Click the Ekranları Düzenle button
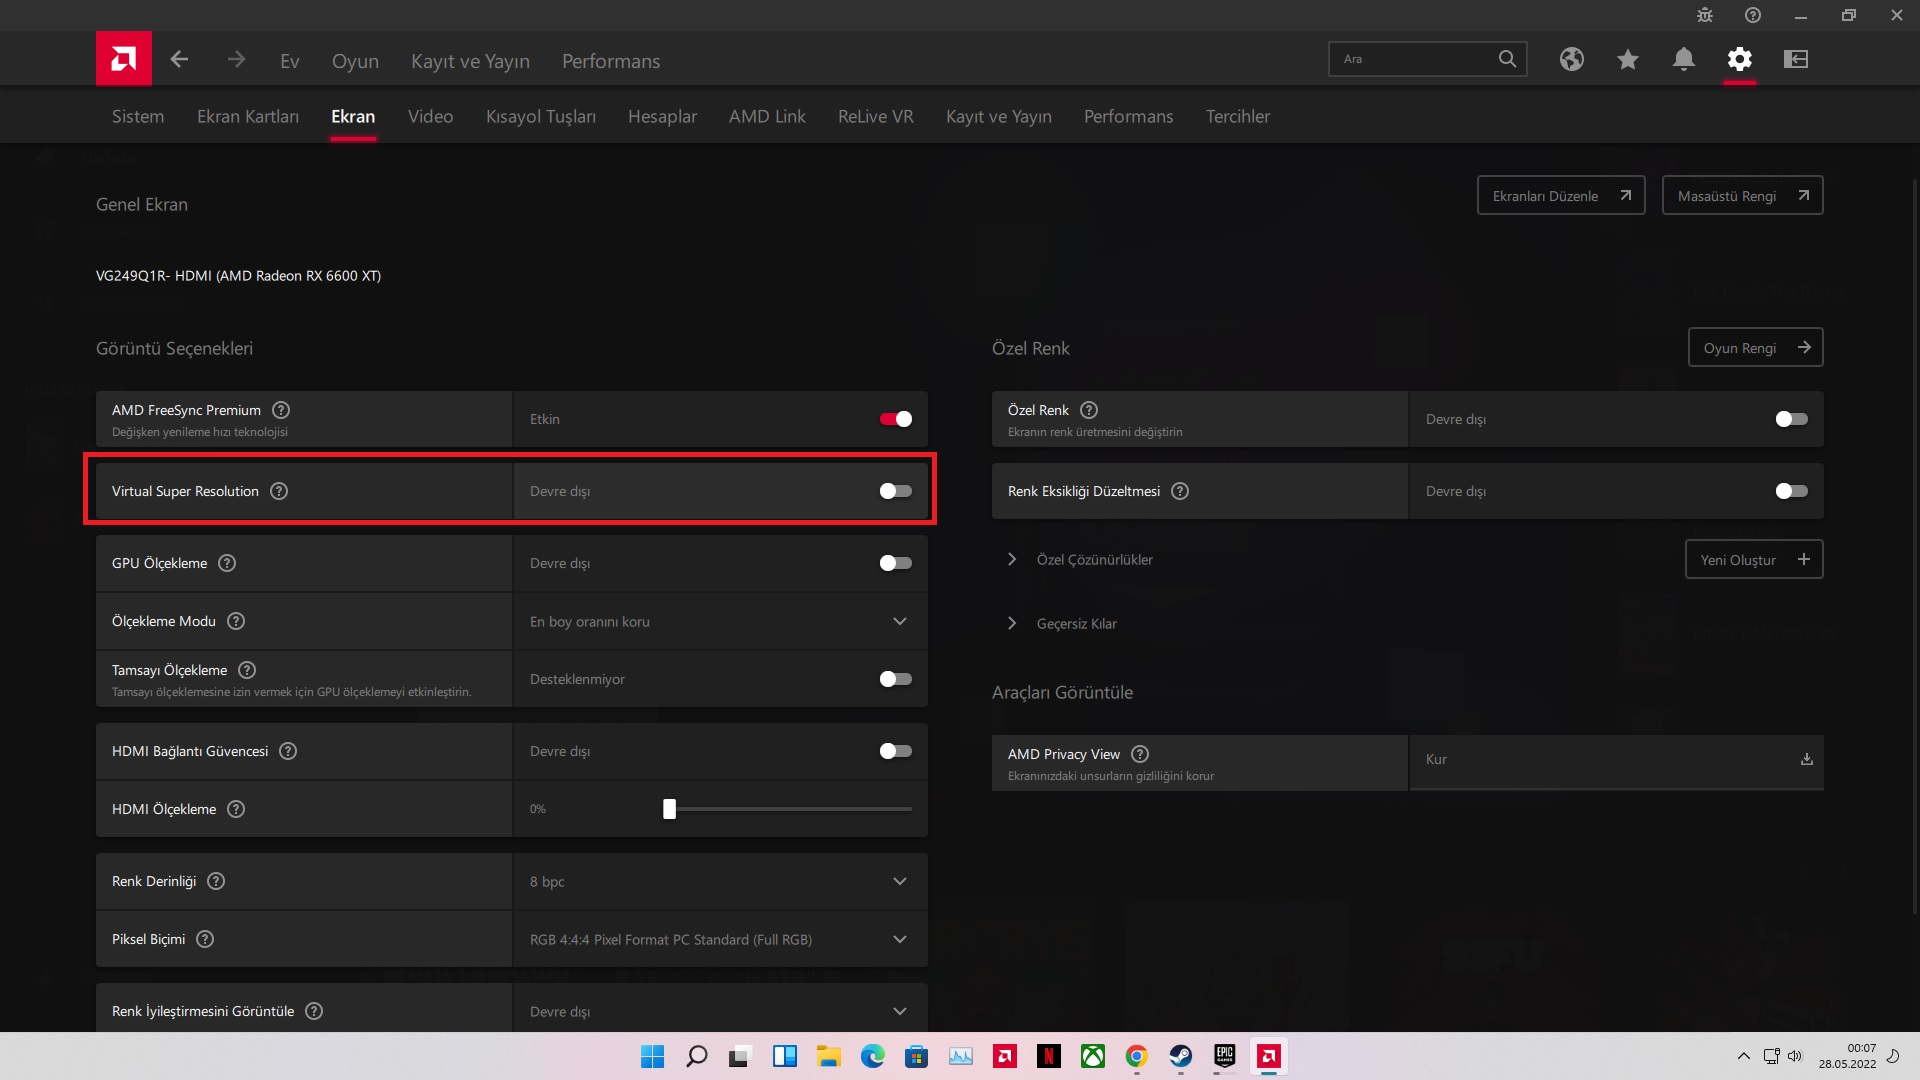 coord(1560,196)
